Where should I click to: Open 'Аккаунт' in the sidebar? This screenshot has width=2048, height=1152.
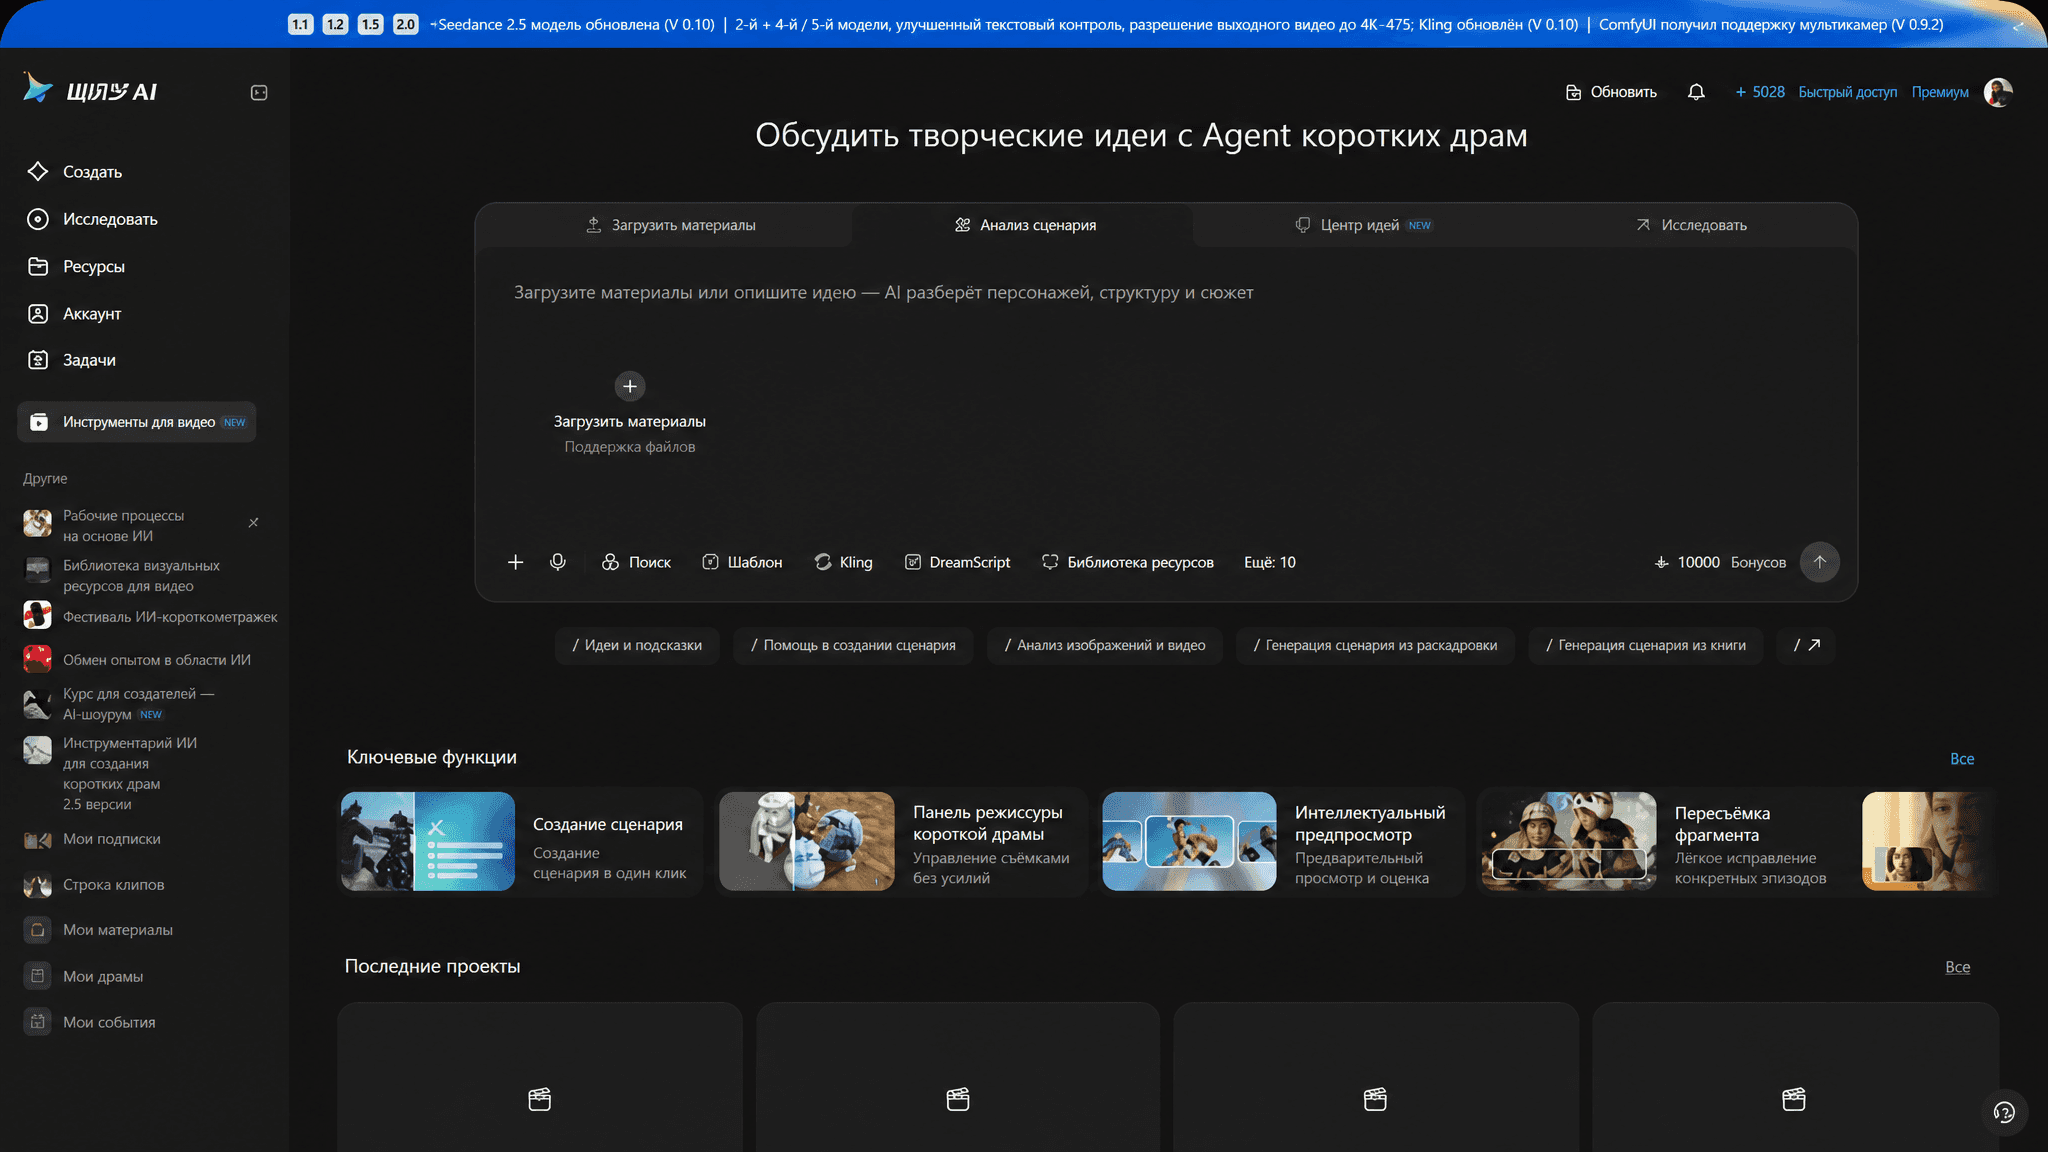point(75,313)
